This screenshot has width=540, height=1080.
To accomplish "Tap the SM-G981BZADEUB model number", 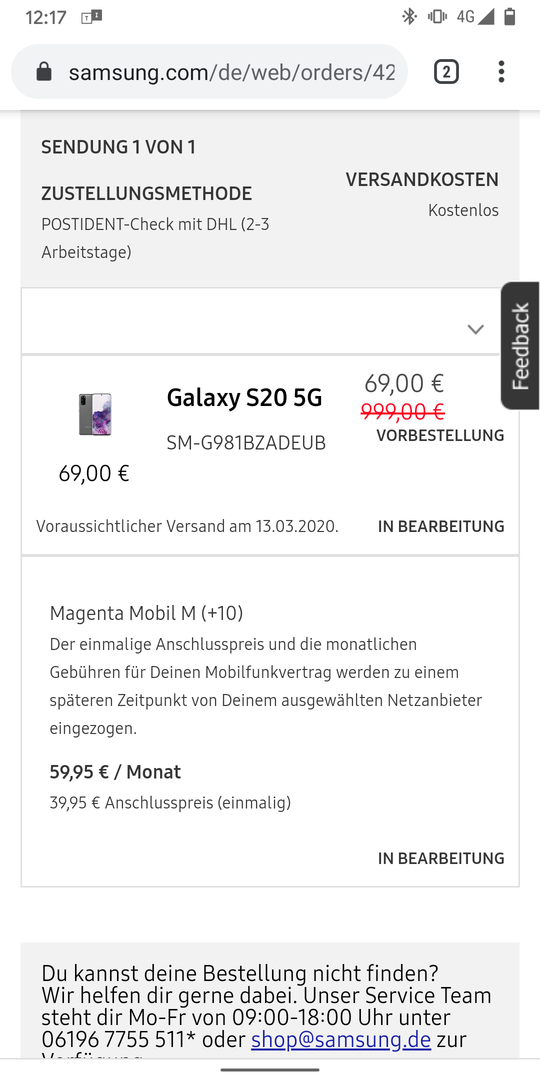I will click(x=246, y=443).
